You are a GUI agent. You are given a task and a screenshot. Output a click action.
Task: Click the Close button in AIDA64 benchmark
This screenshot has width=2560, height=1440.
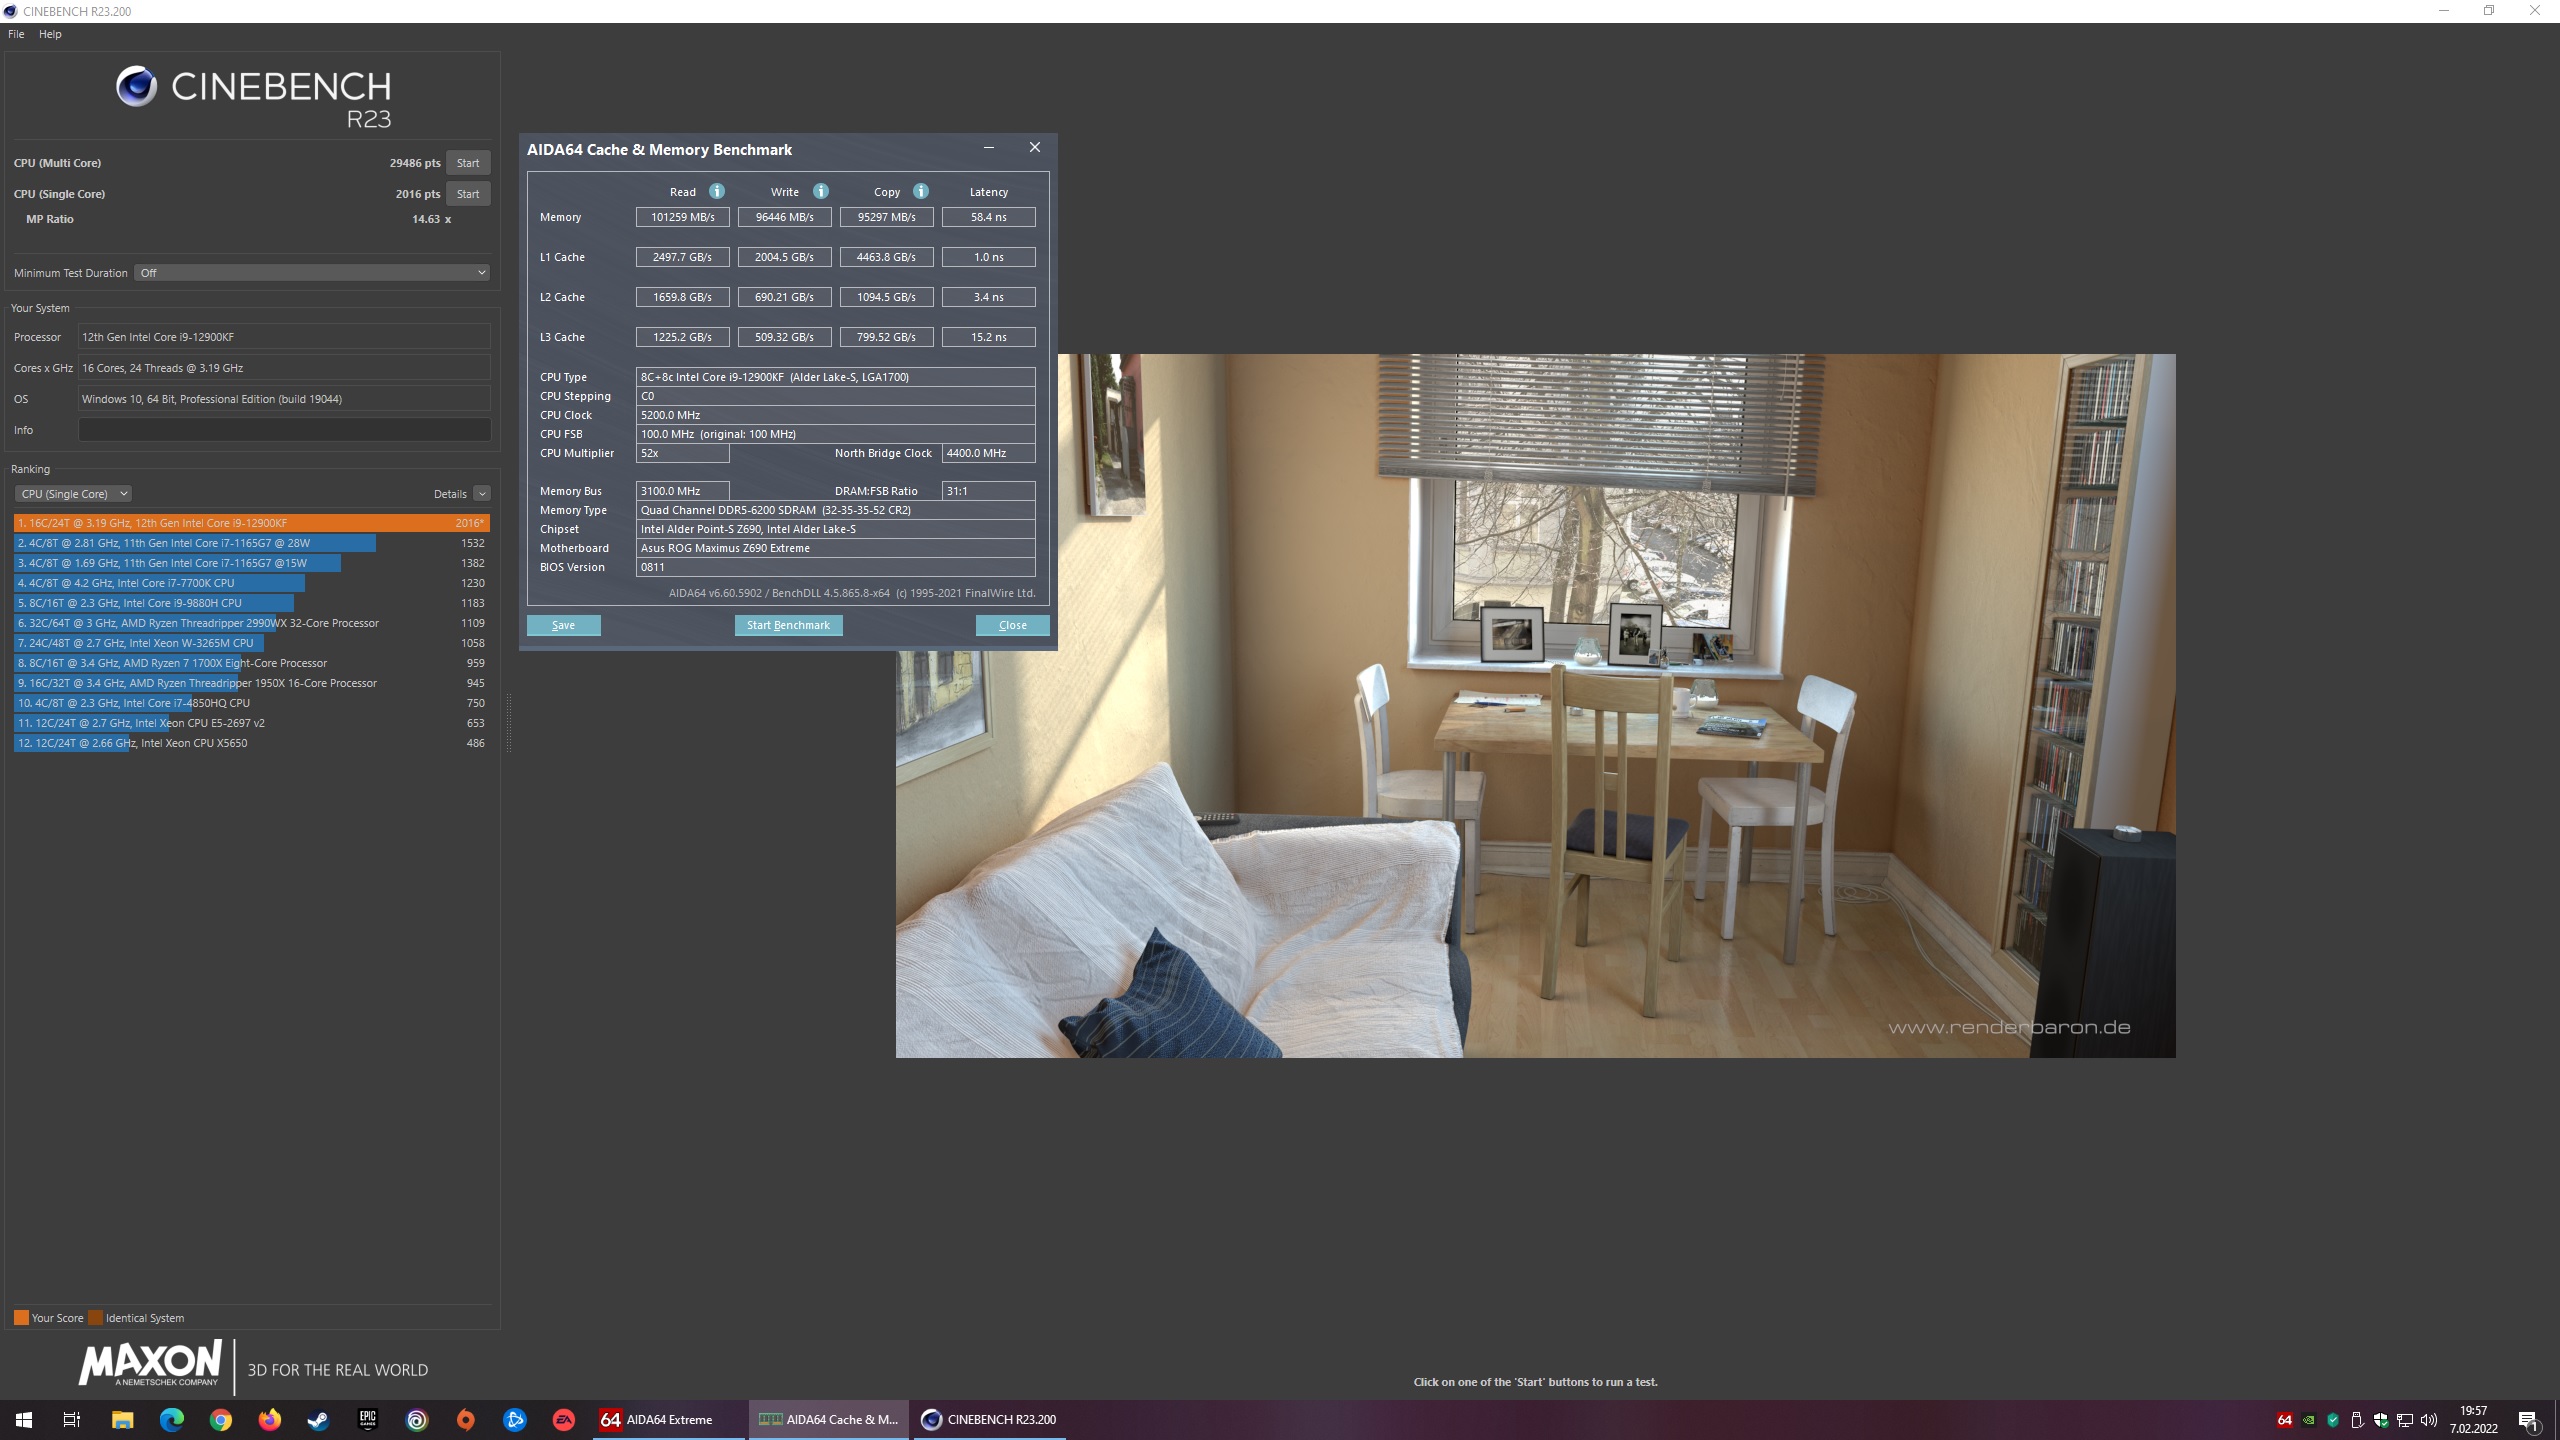pos(1013,625)
